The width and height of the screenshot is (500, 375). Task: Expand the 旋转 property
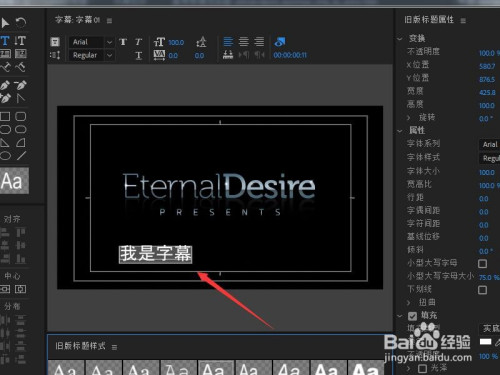click(x=409, y=117)
